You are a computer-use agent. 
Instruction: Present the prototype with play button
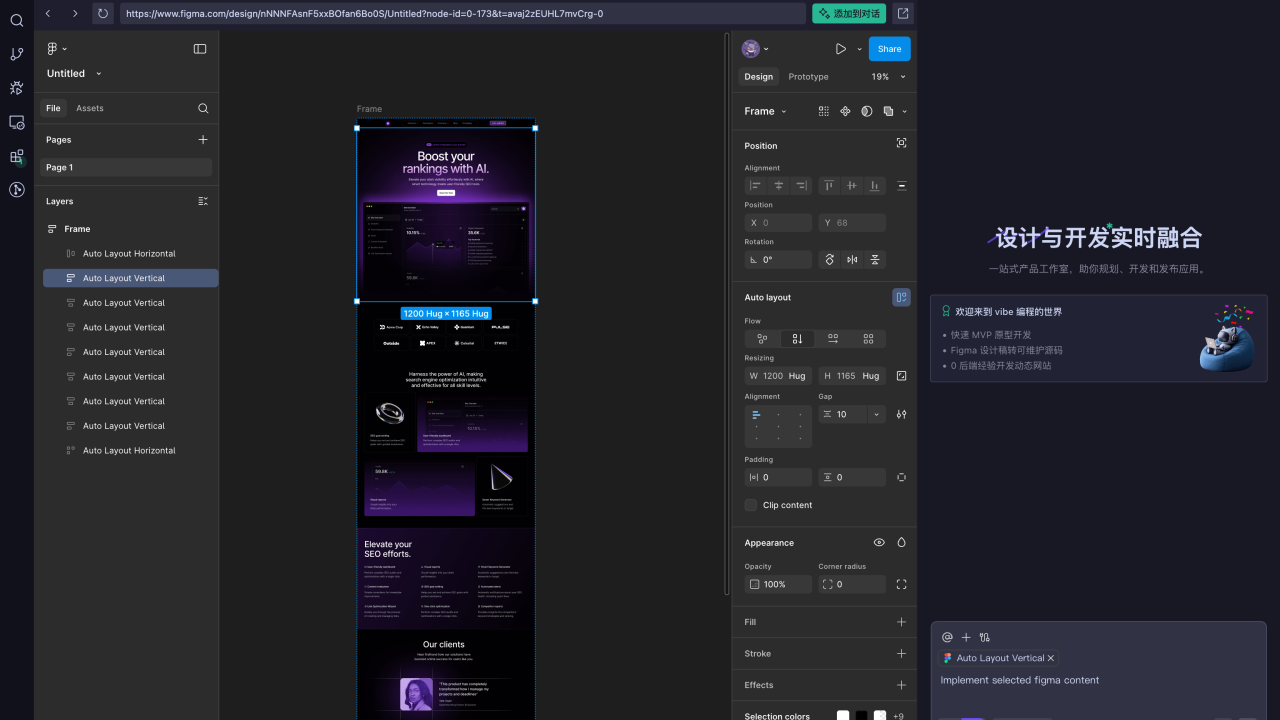(x=841, y=49)
